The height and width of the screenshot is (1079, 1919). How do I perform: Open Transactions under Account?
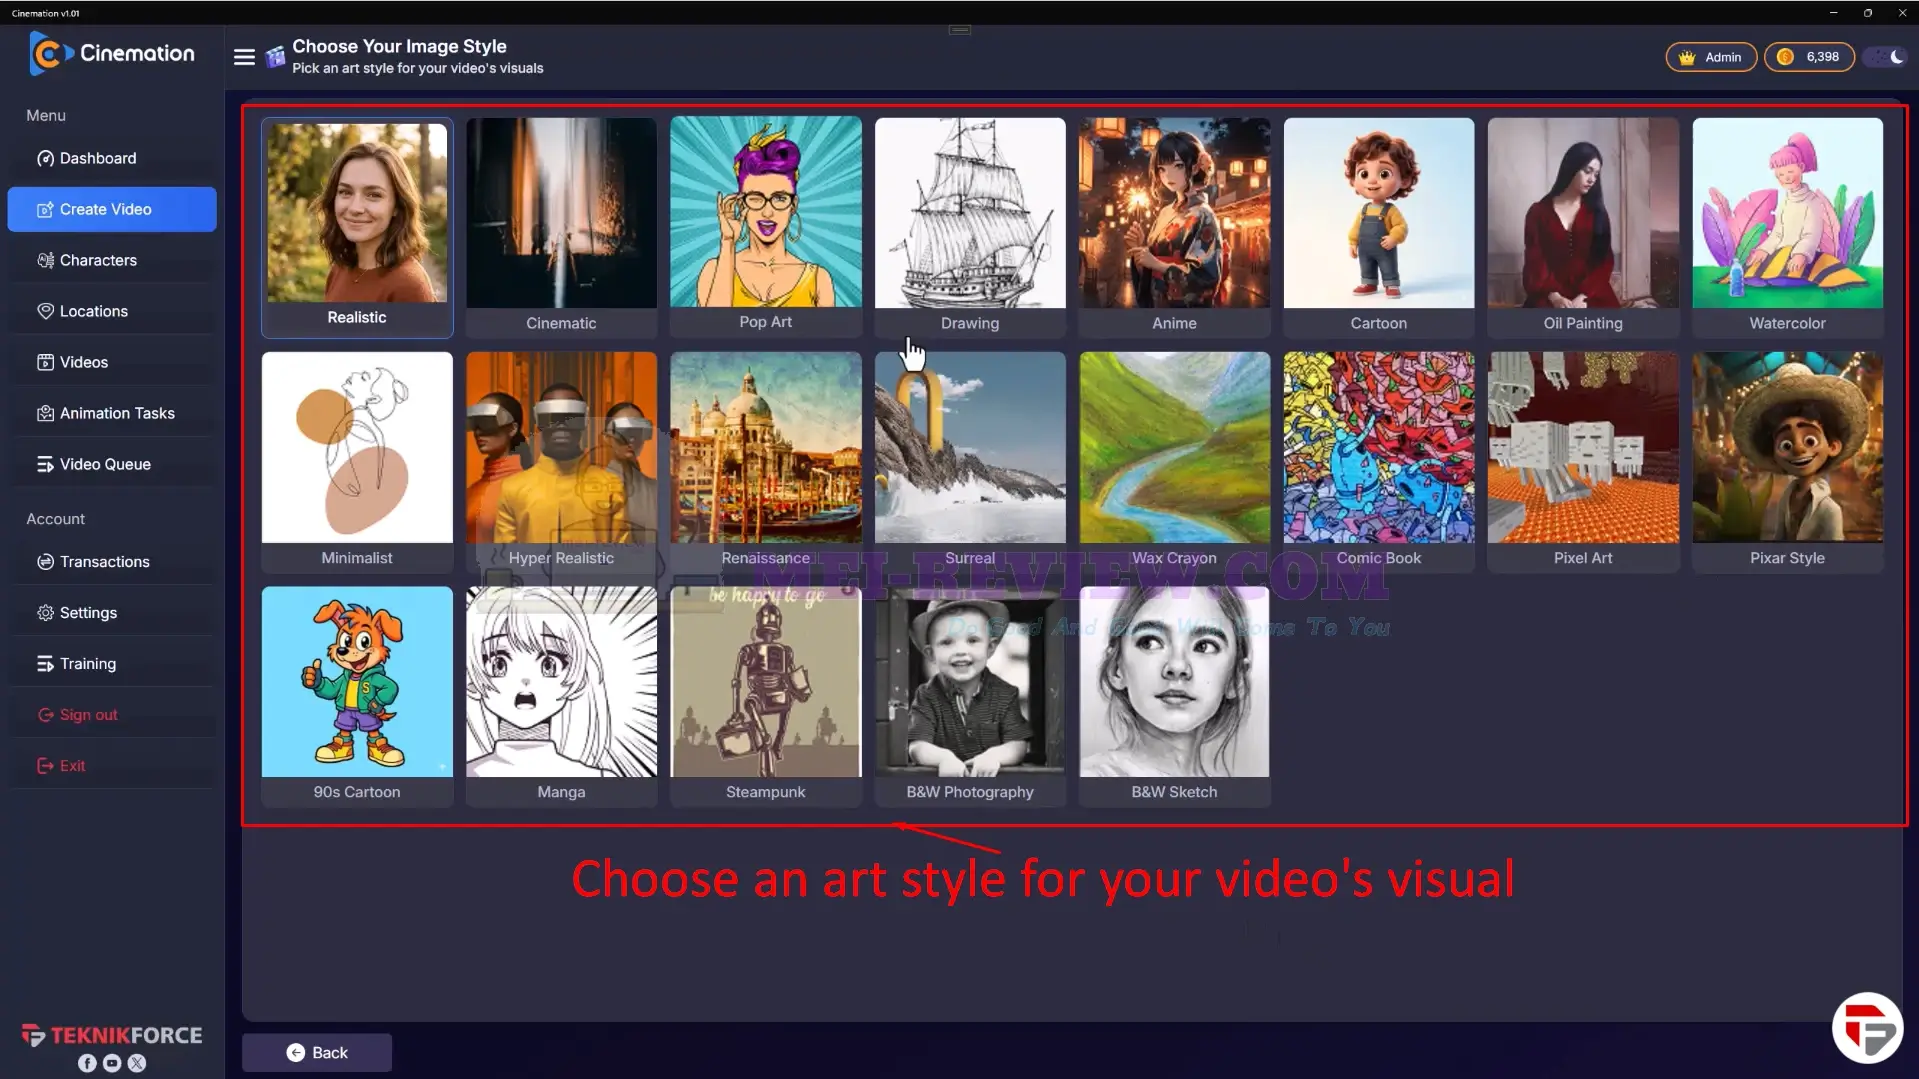(112, 562)
